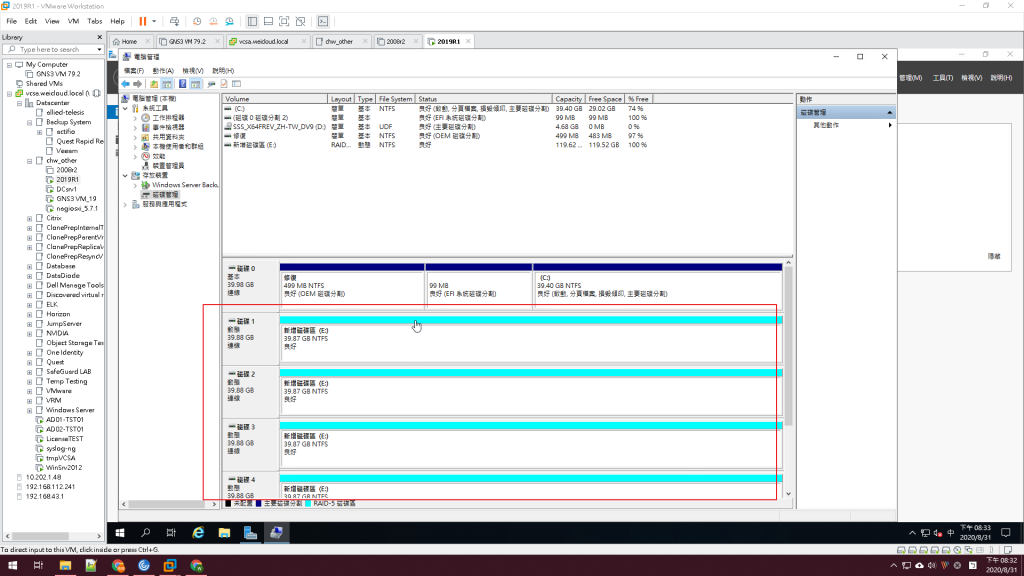Click the VMware pause VM button
Image resolution: width=1024 pixels, height=576 pixels.
point(142,22)
